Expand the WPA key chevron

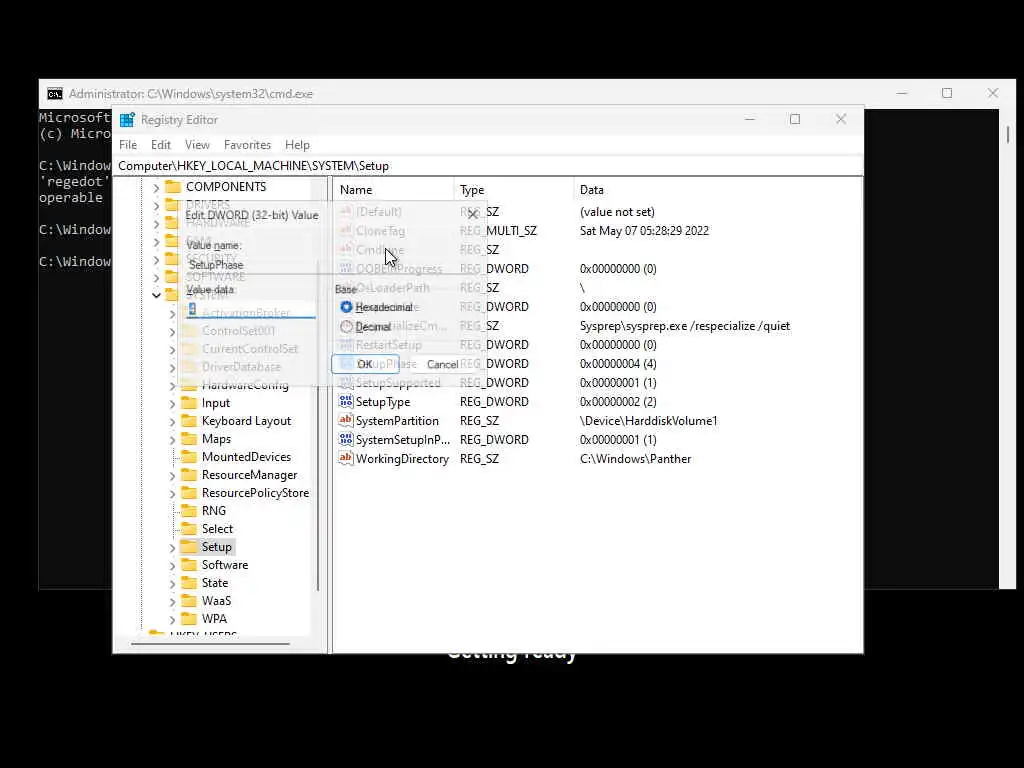click(172, 619)
